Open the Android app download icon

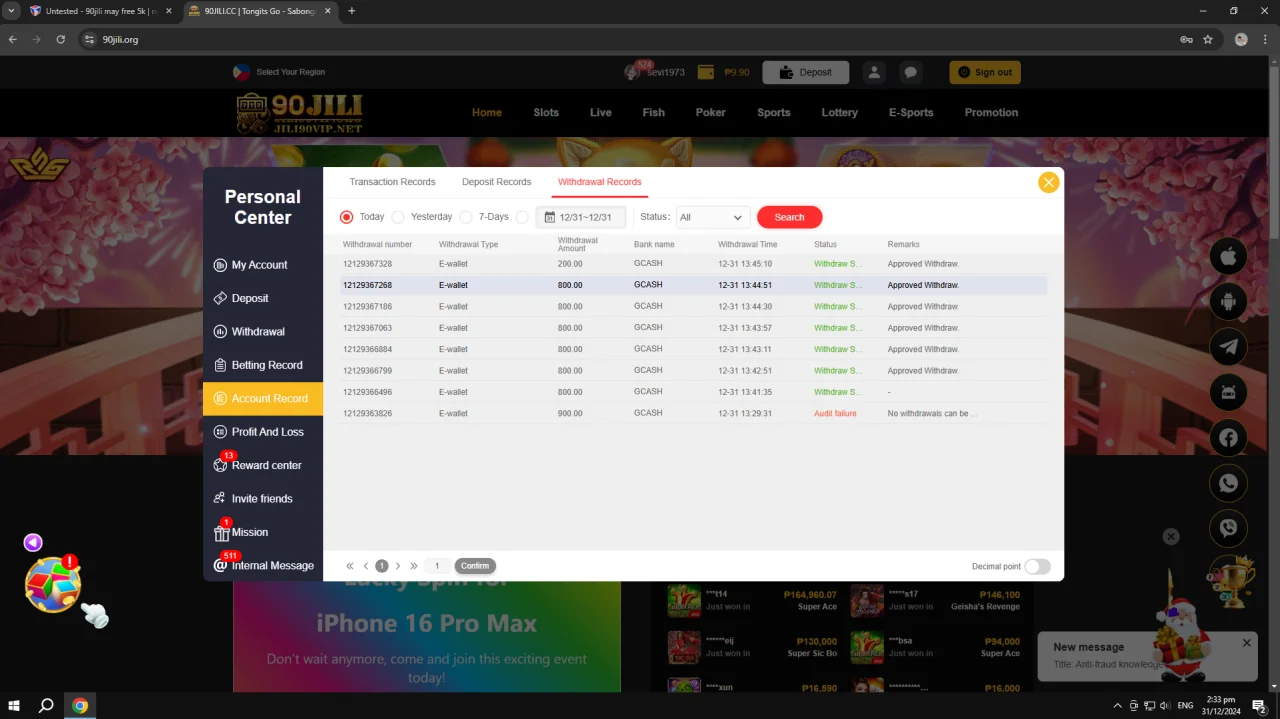pos(1228,302)
